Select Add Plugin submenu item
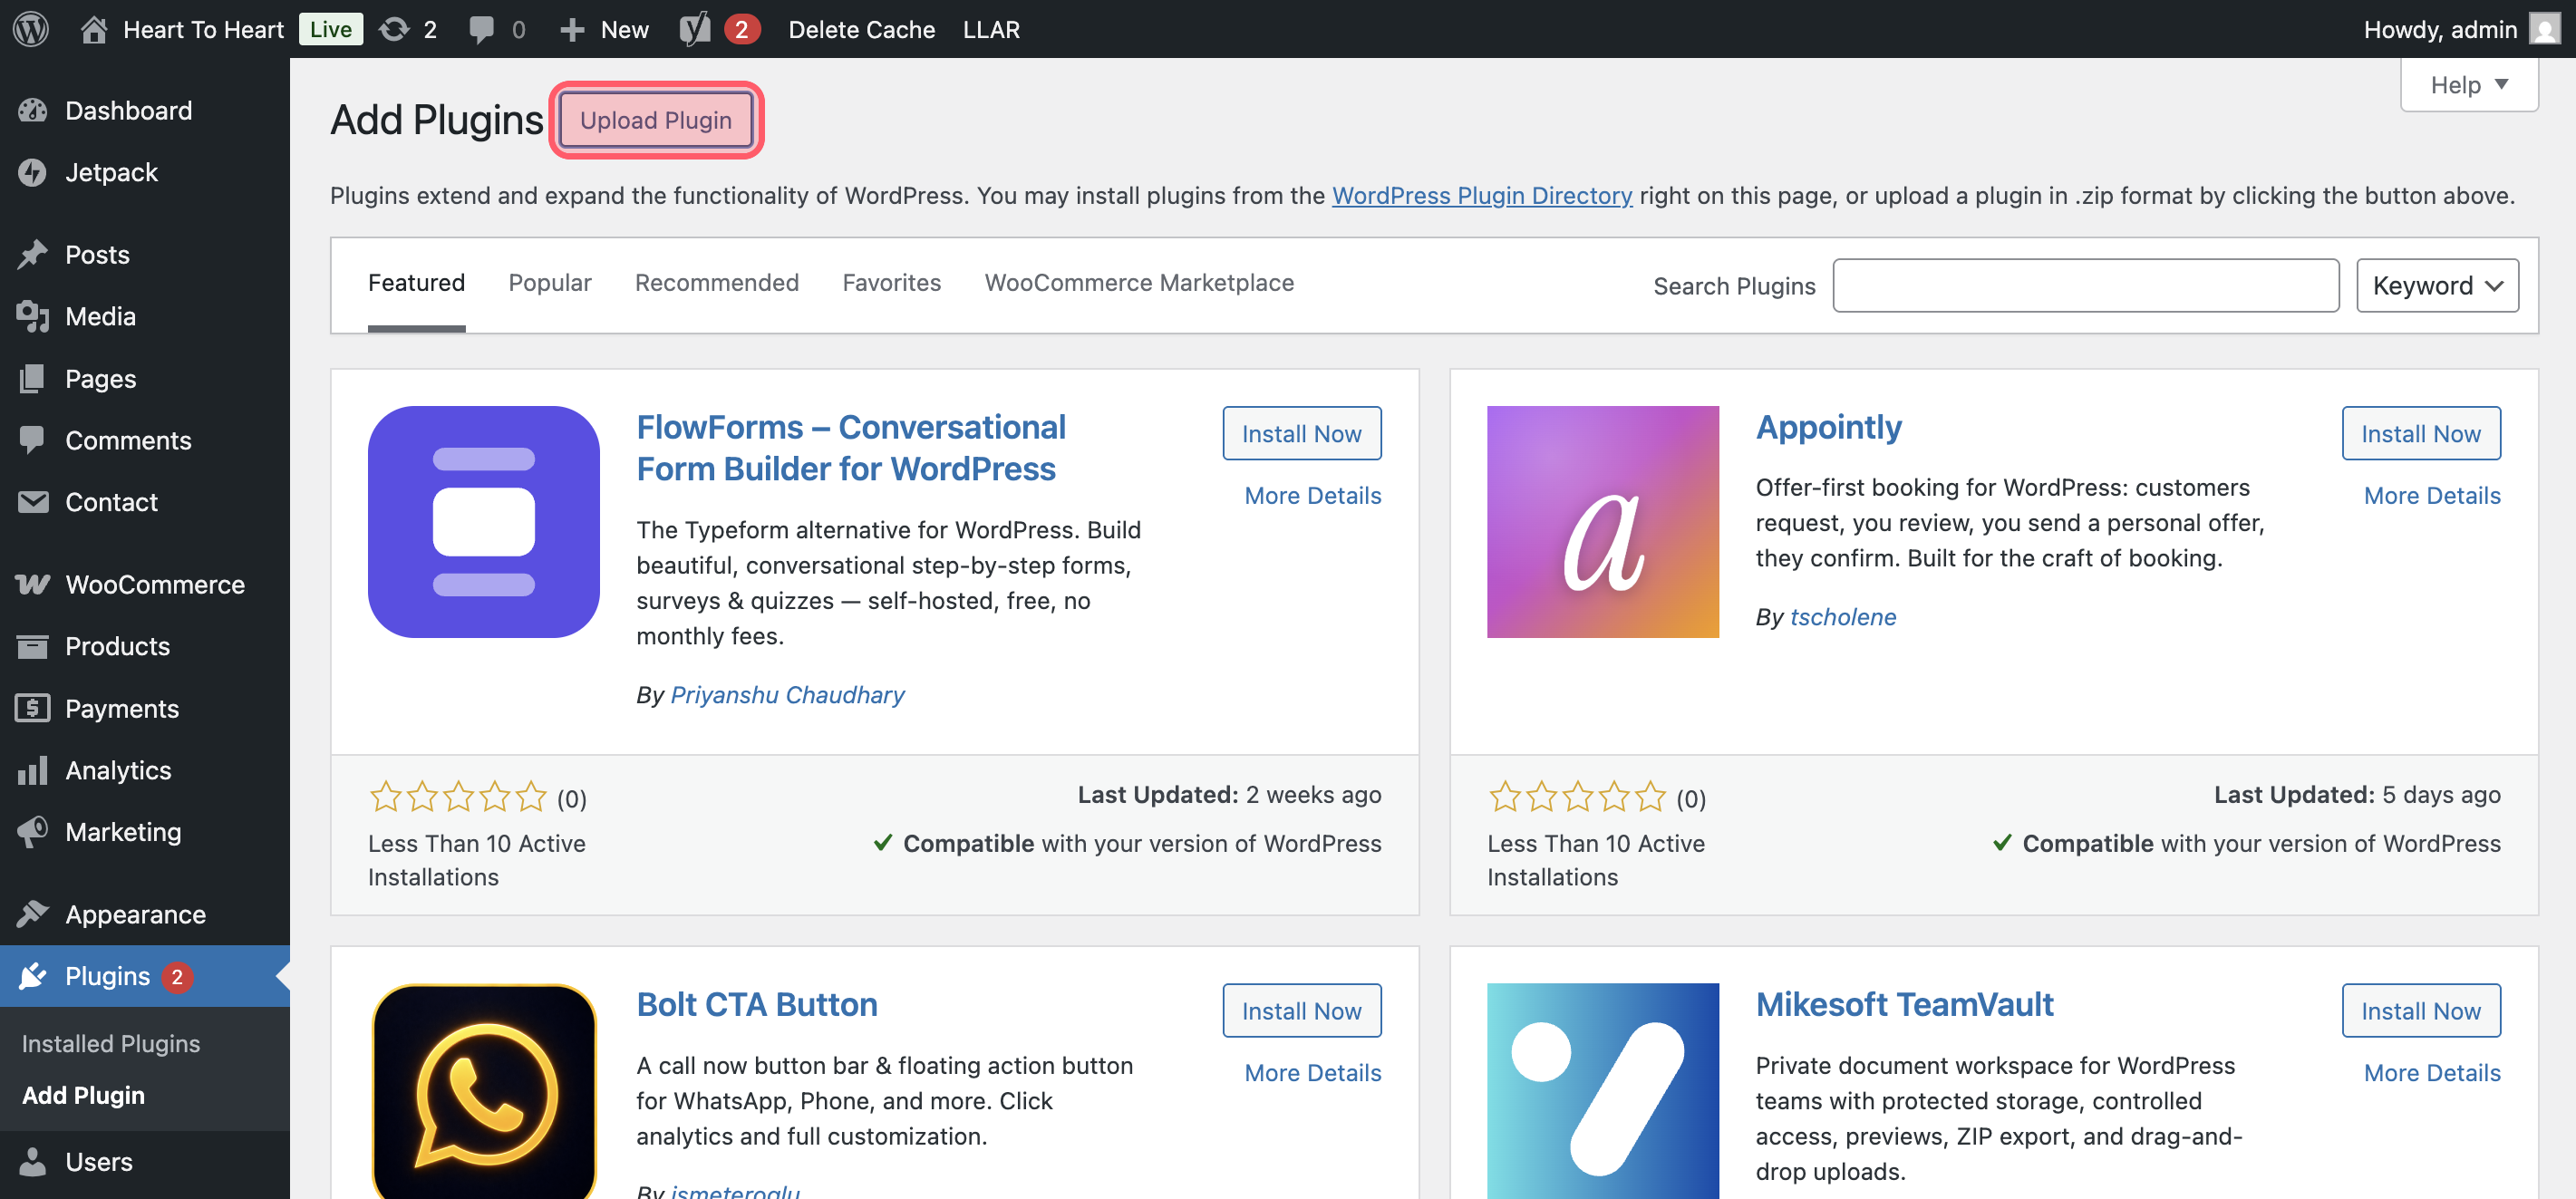Viewport: 2576px width, 1199px height. tap(83, 1095)
